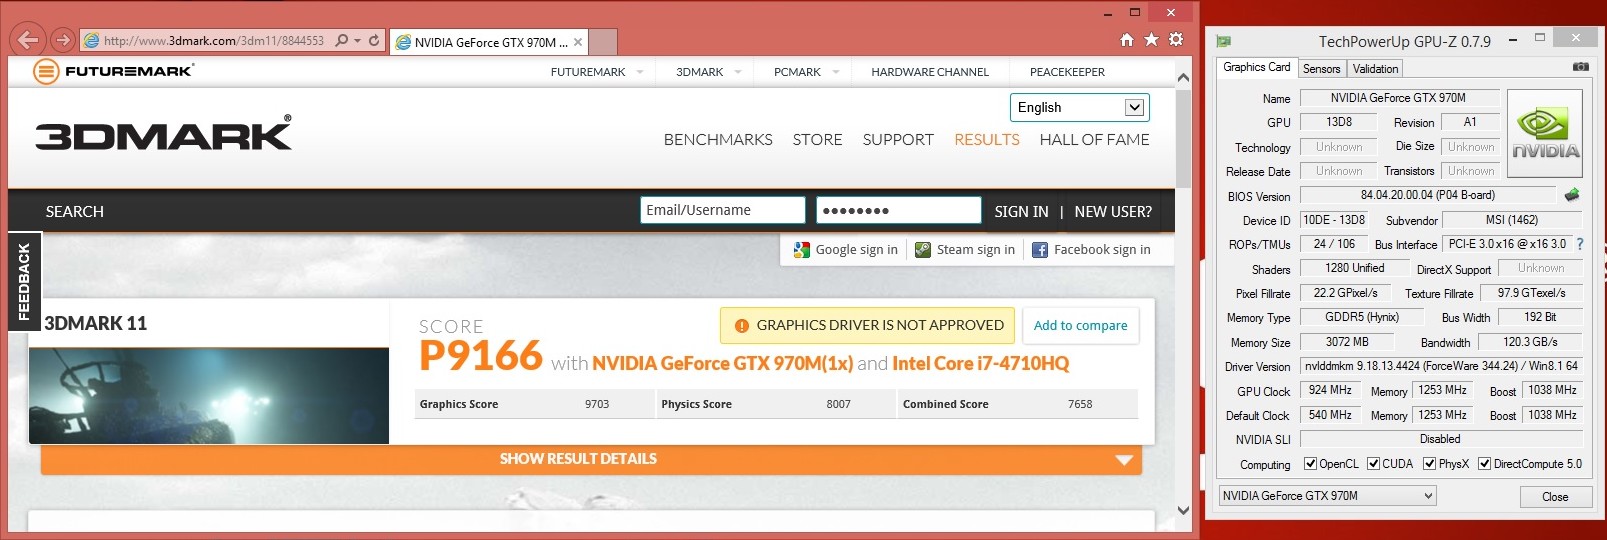The width and height of the screenshot is (1607, 540).
Task: Toggle the PhysX checkbox
Action: 1430,464
